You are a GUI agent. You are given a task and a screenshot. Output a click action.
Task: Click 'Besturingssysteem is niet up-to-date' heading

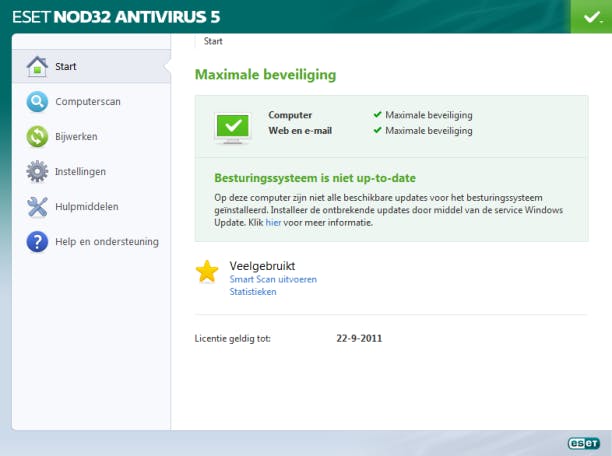[x=315, y=178]
